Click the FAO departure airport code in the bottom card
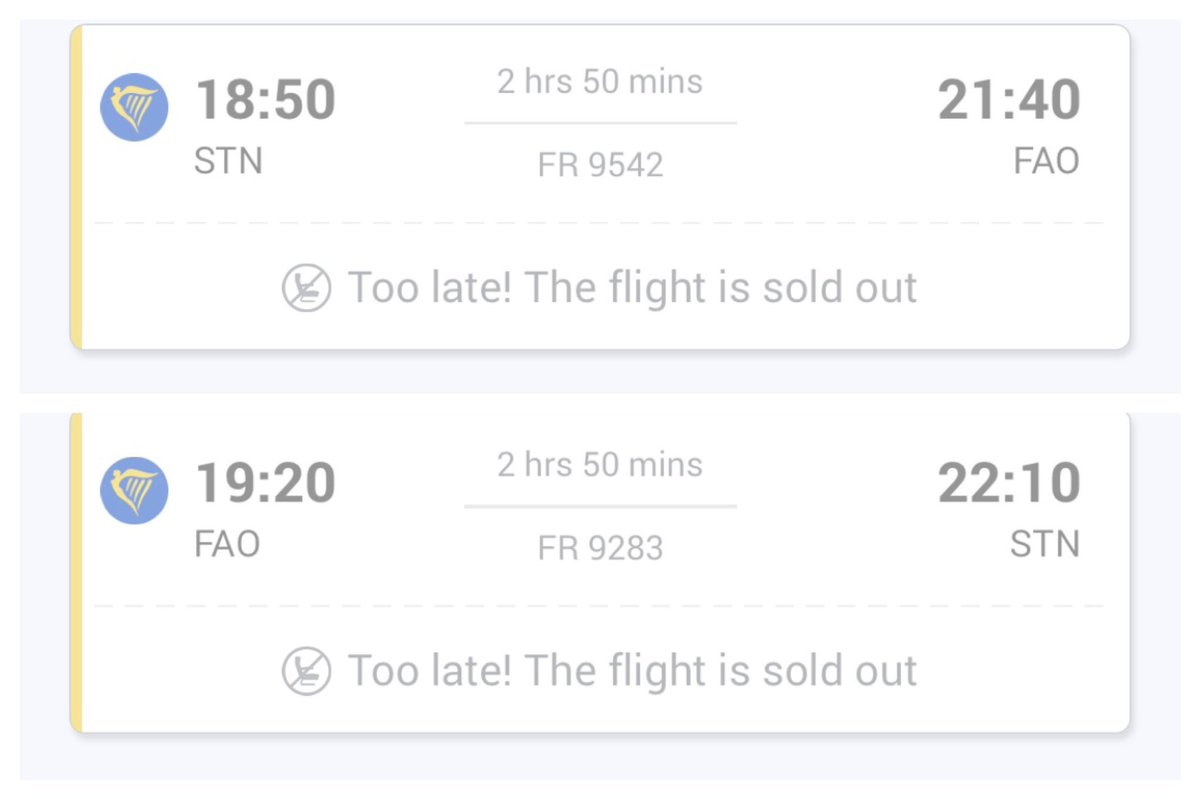This screenshot has height=799, width=1200. 227,544
